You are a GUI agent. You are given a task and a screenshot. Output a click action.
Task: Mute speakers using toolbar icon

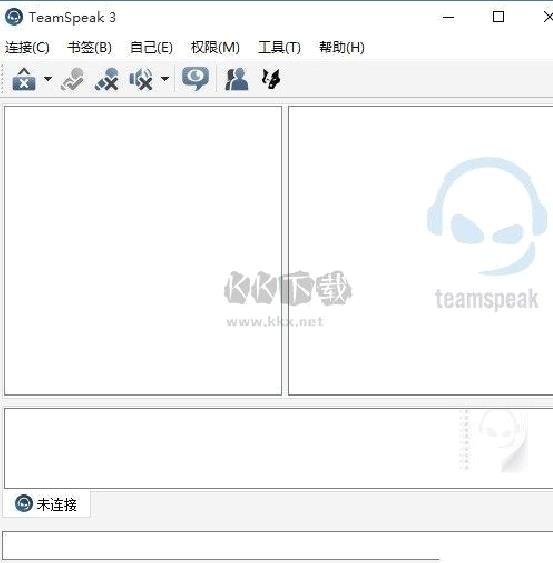[141, 79]
